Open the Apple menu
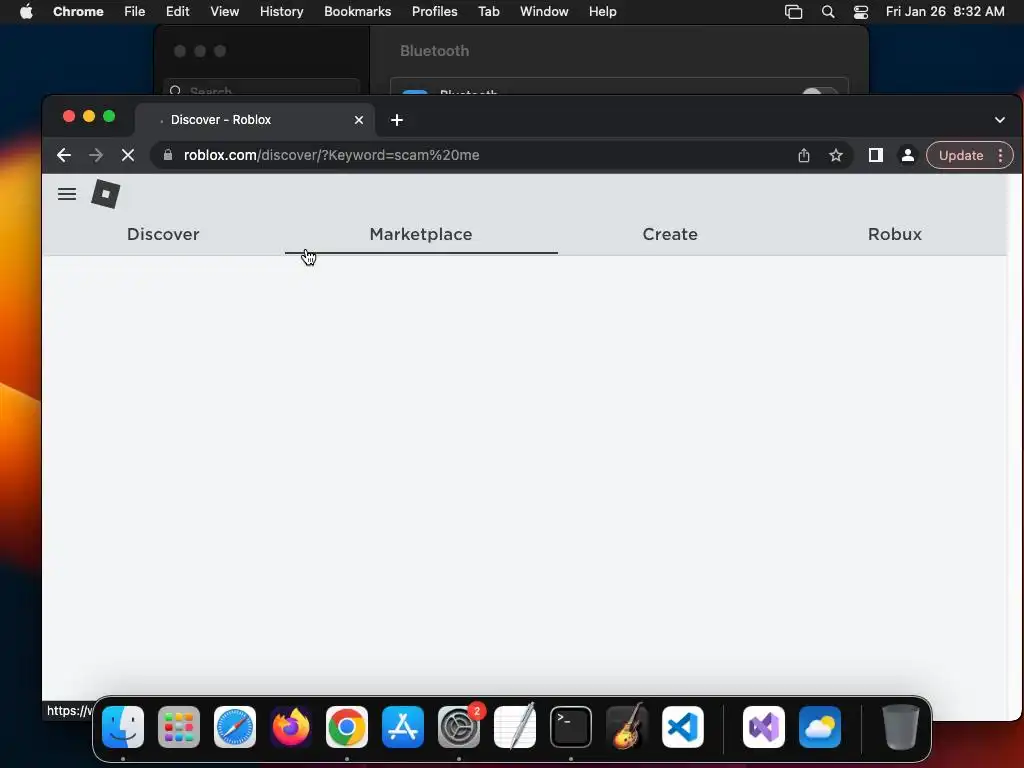The image size is (1024, 768). [26, 12]
